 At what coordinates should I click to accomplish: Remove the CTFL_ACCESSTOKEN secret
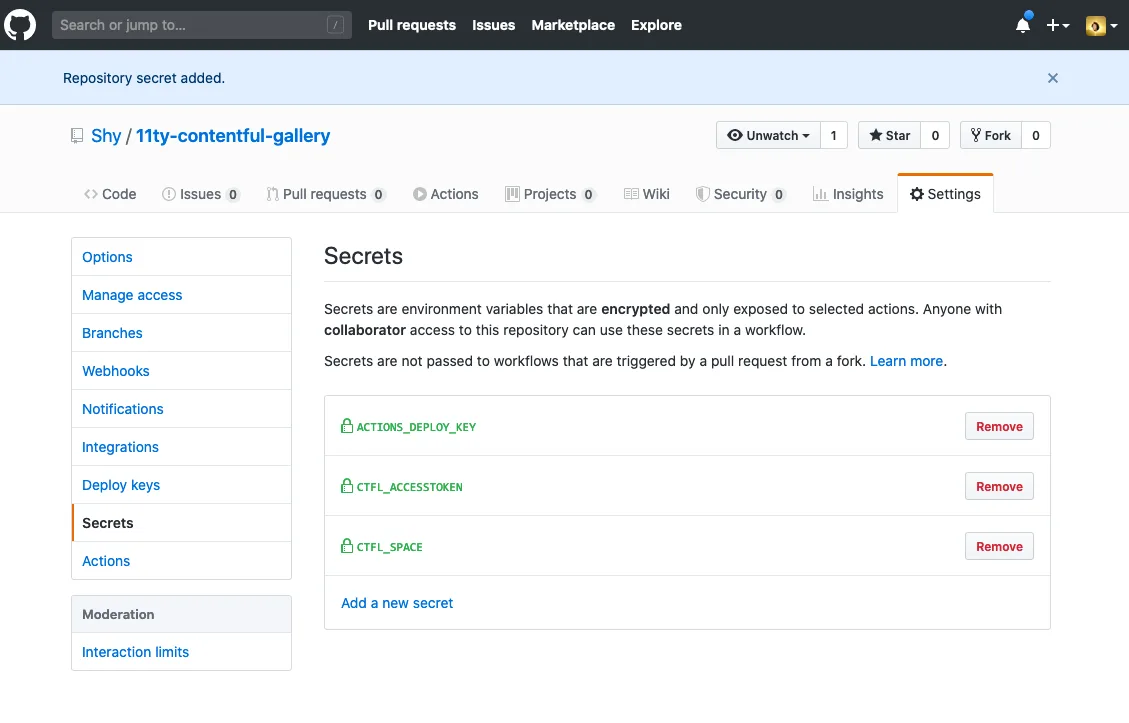(999, 486)
